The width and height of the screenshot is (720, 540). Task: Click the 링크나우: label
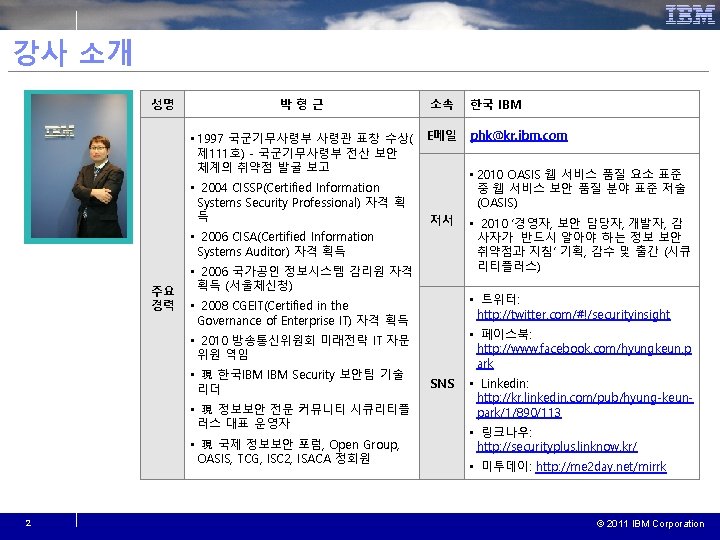(506, 432)
